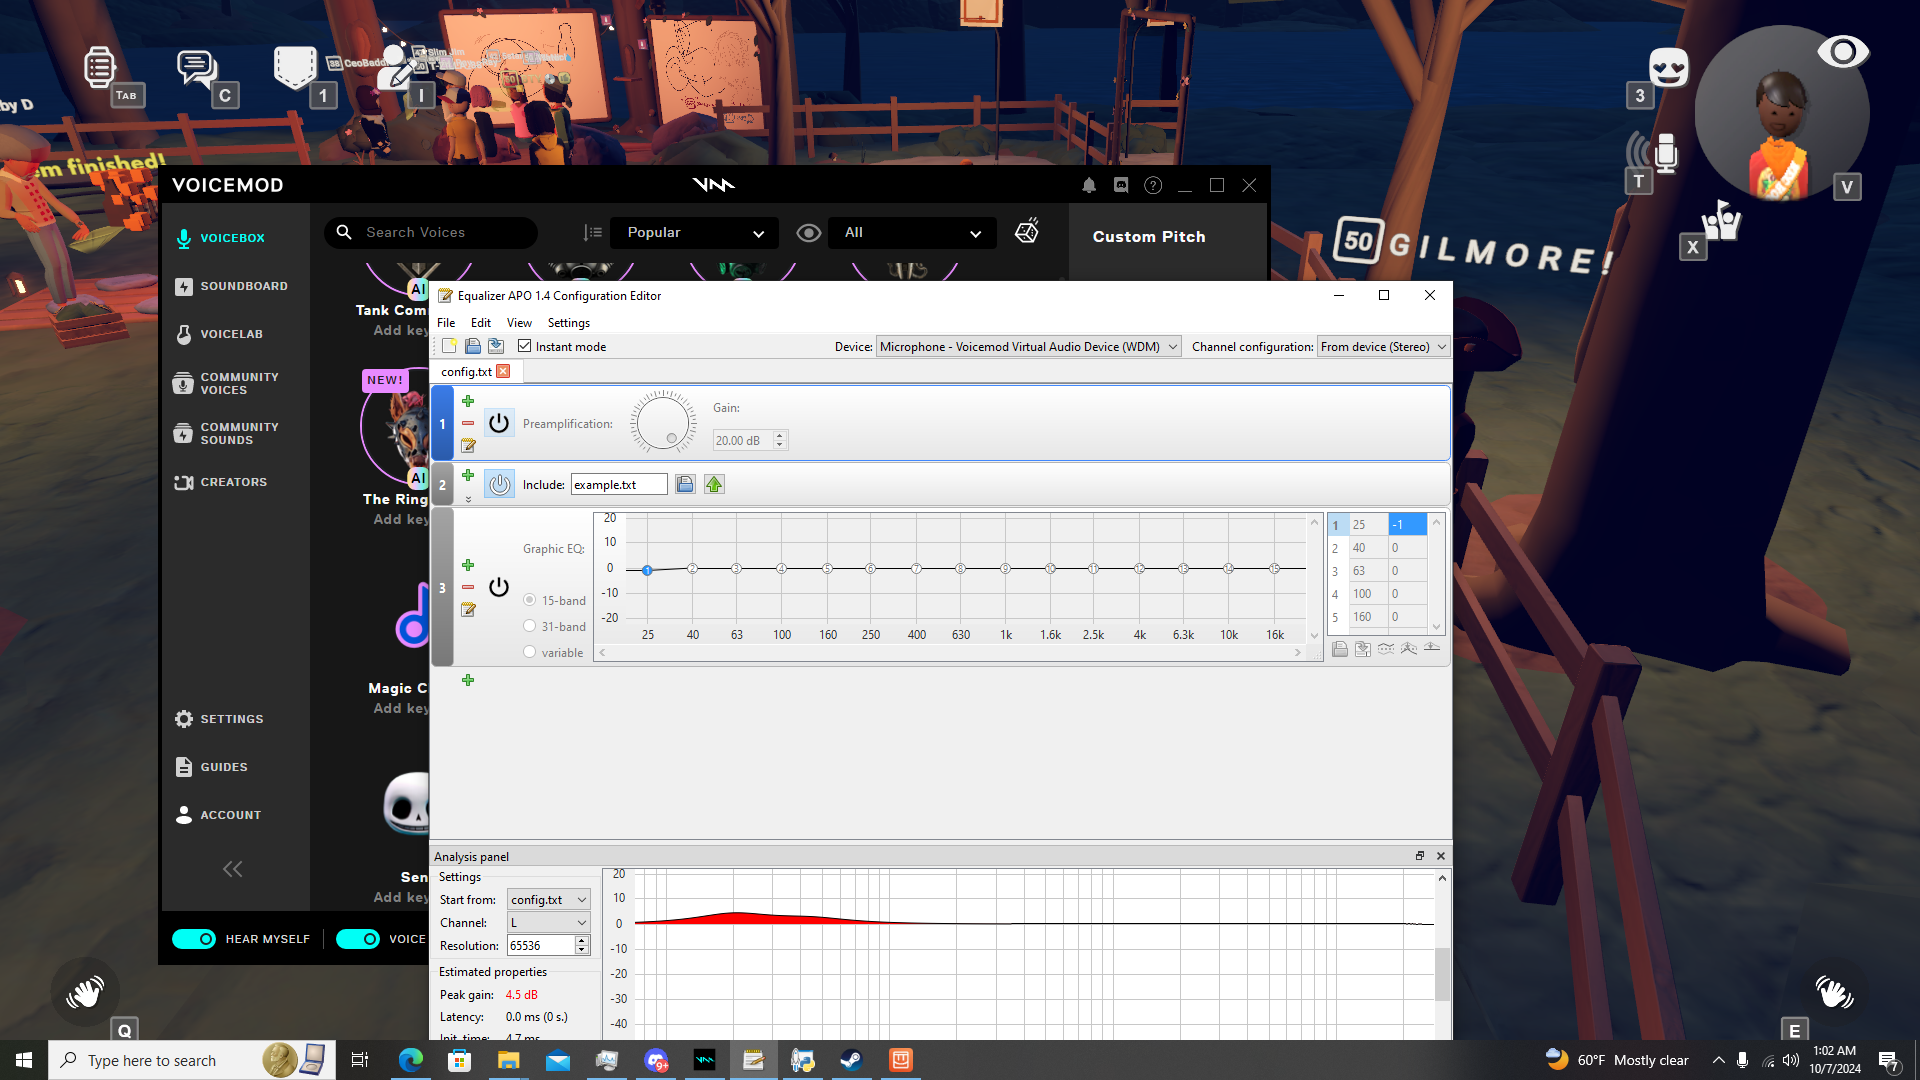Uncheck the Instant mode checkbox
This screenshot has width=1920, height=1080.
pyautogui.click(x=525, y=346)
